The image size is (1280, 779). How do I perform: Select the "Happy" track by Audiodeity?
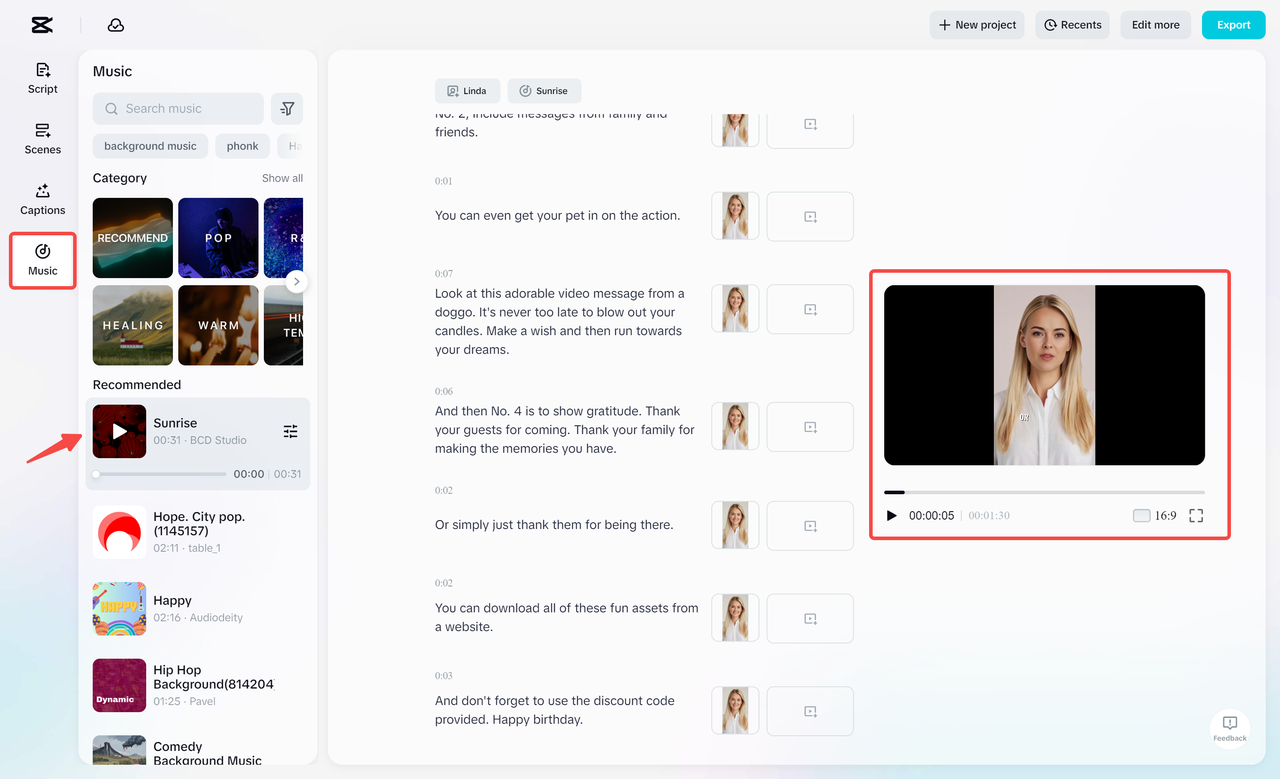pyautogui.click(x=198, y=608)
